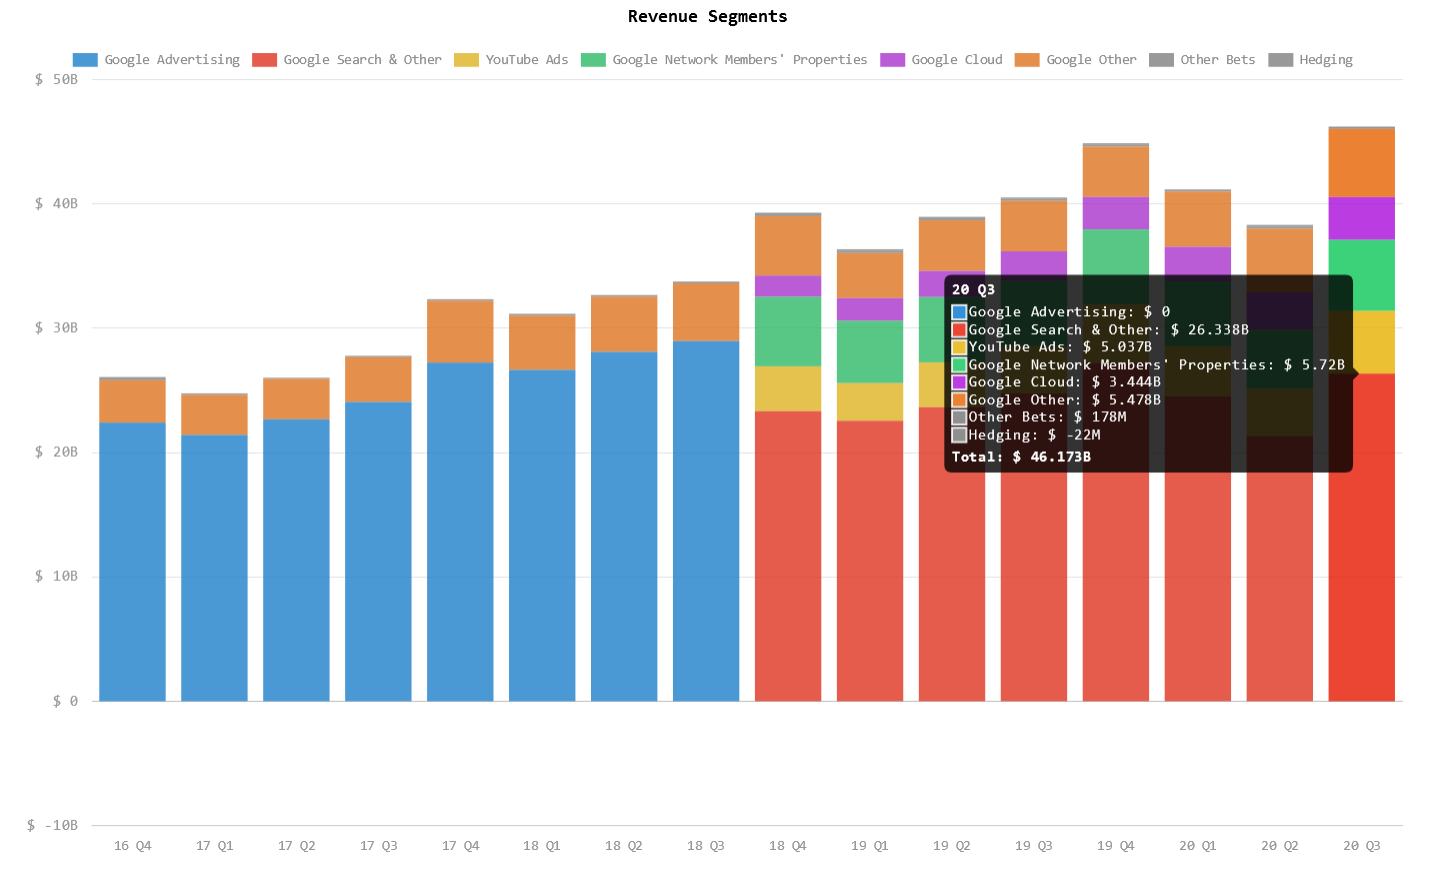Click the Revenue Segments chart title
This screenshot has height=875, width=1432.
707,16
